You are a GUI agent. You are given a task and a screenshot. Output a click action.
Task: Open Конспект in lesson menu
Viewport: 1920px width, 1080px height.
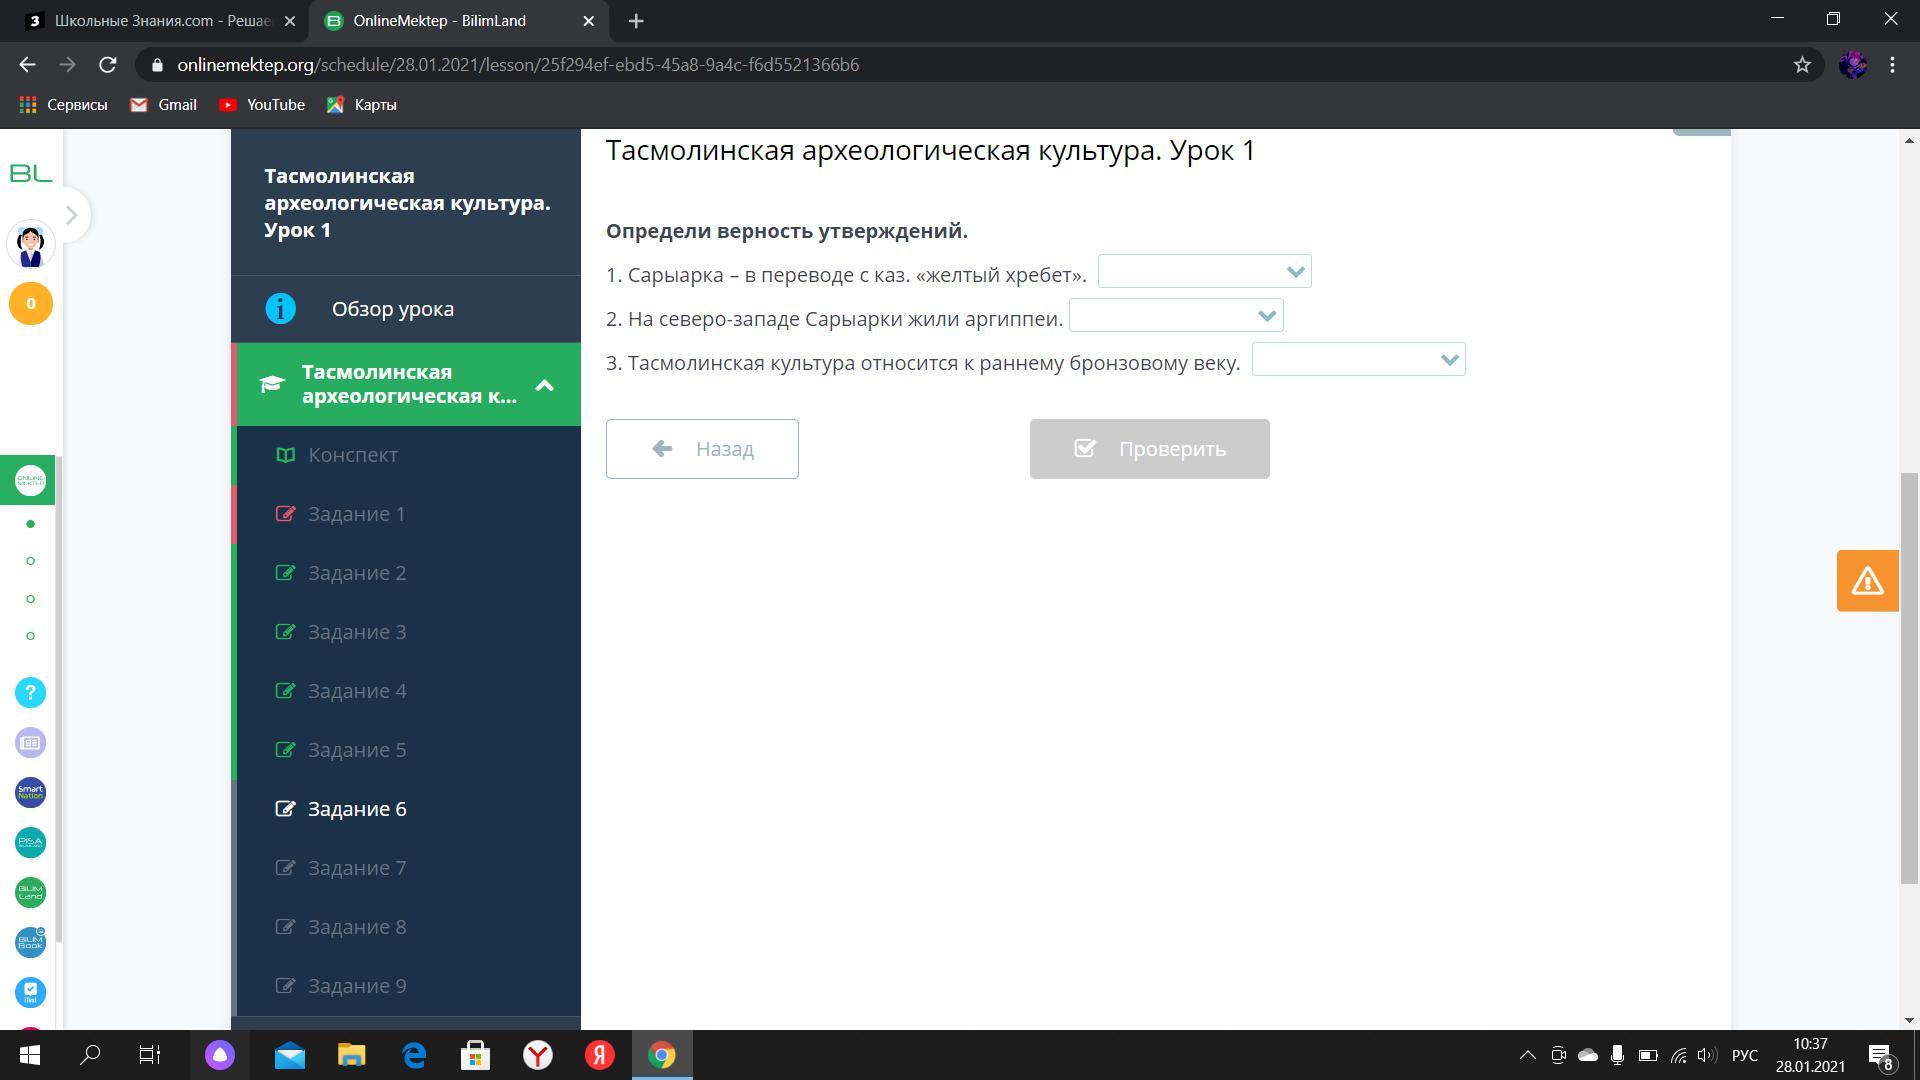352,455
